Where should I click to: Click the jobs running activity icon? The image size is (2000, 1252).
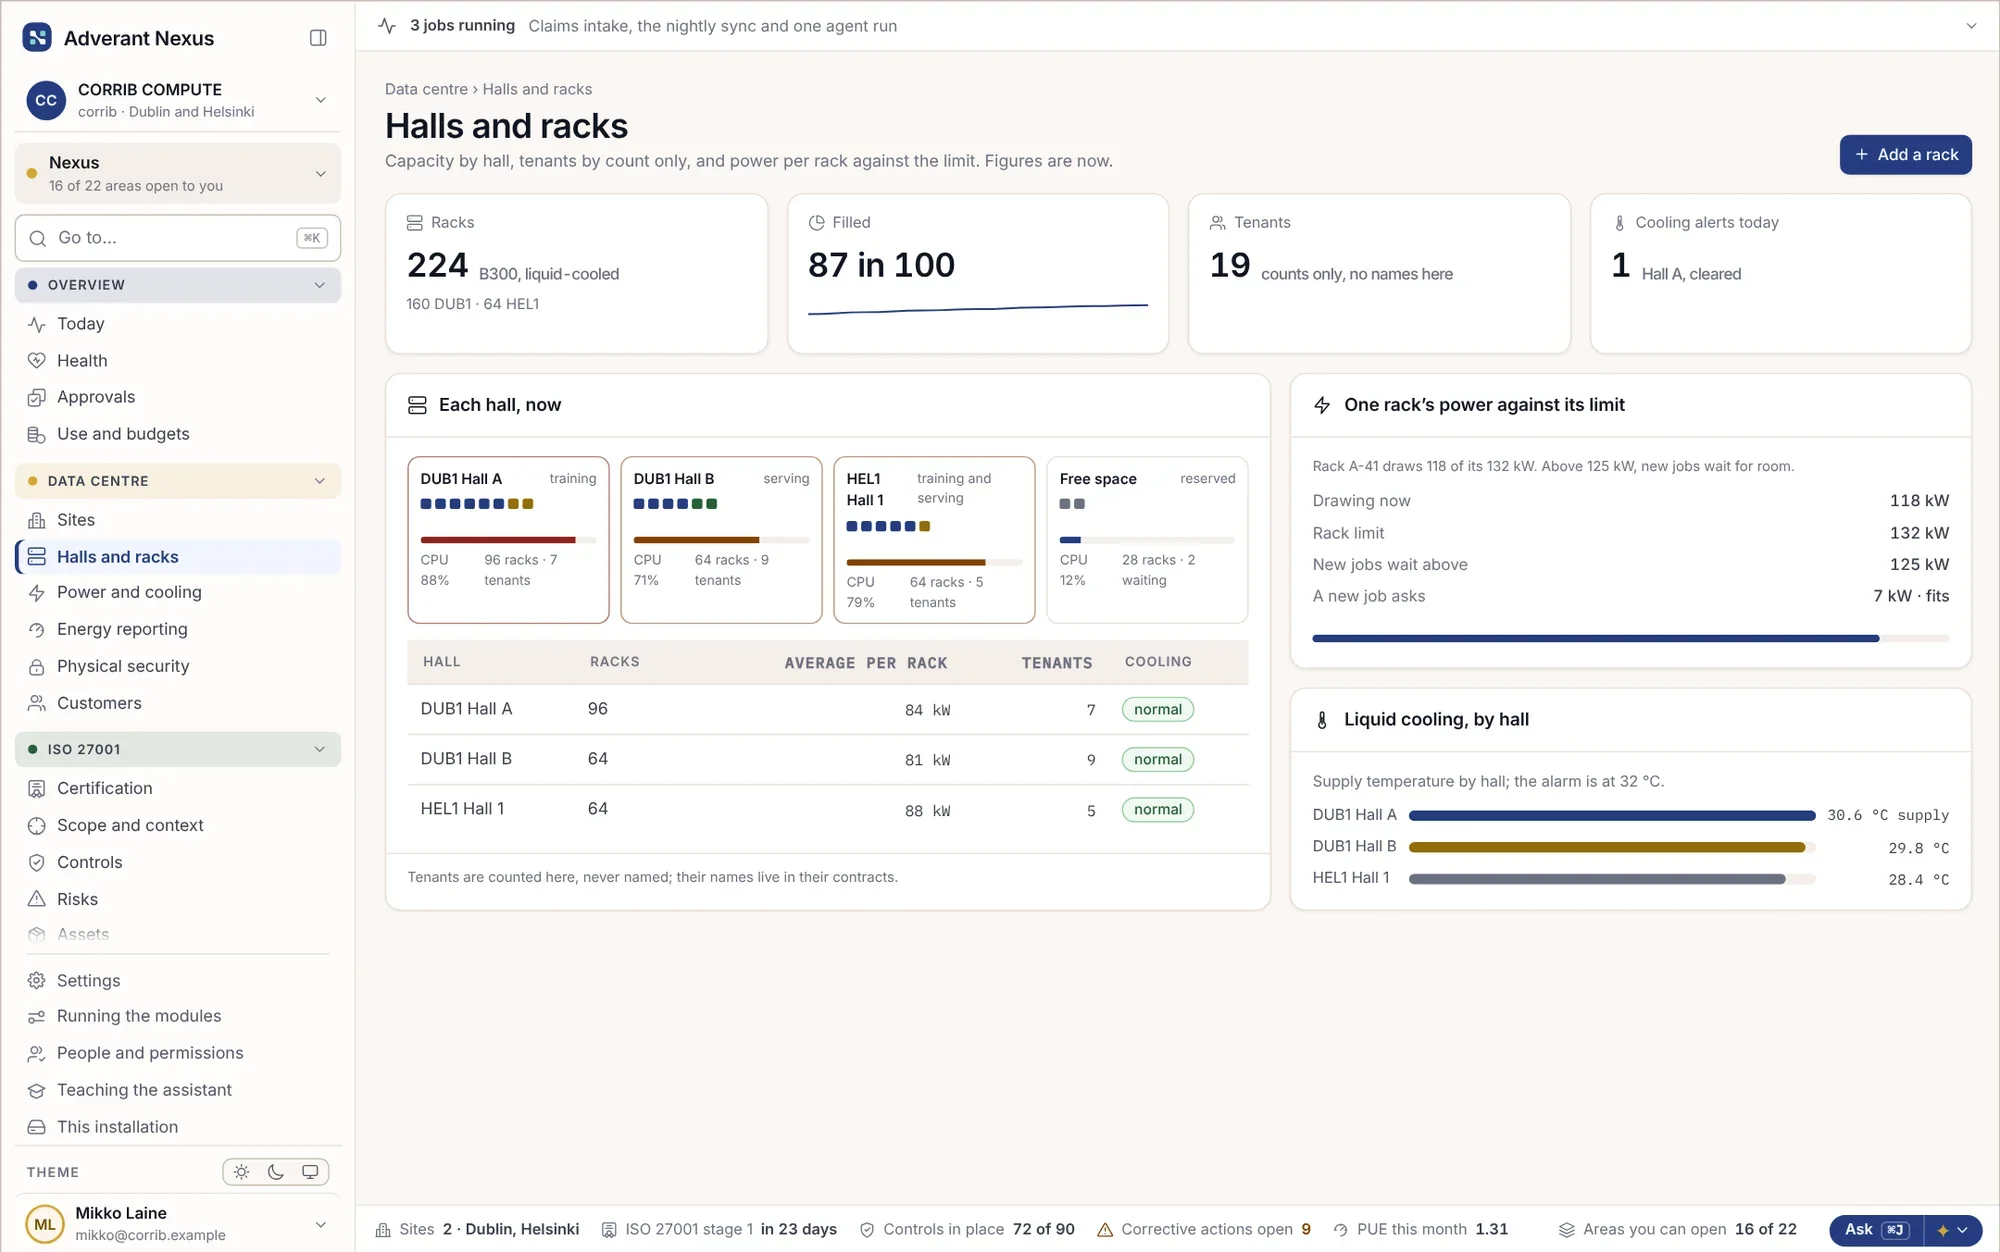click(x=388, y=26)
